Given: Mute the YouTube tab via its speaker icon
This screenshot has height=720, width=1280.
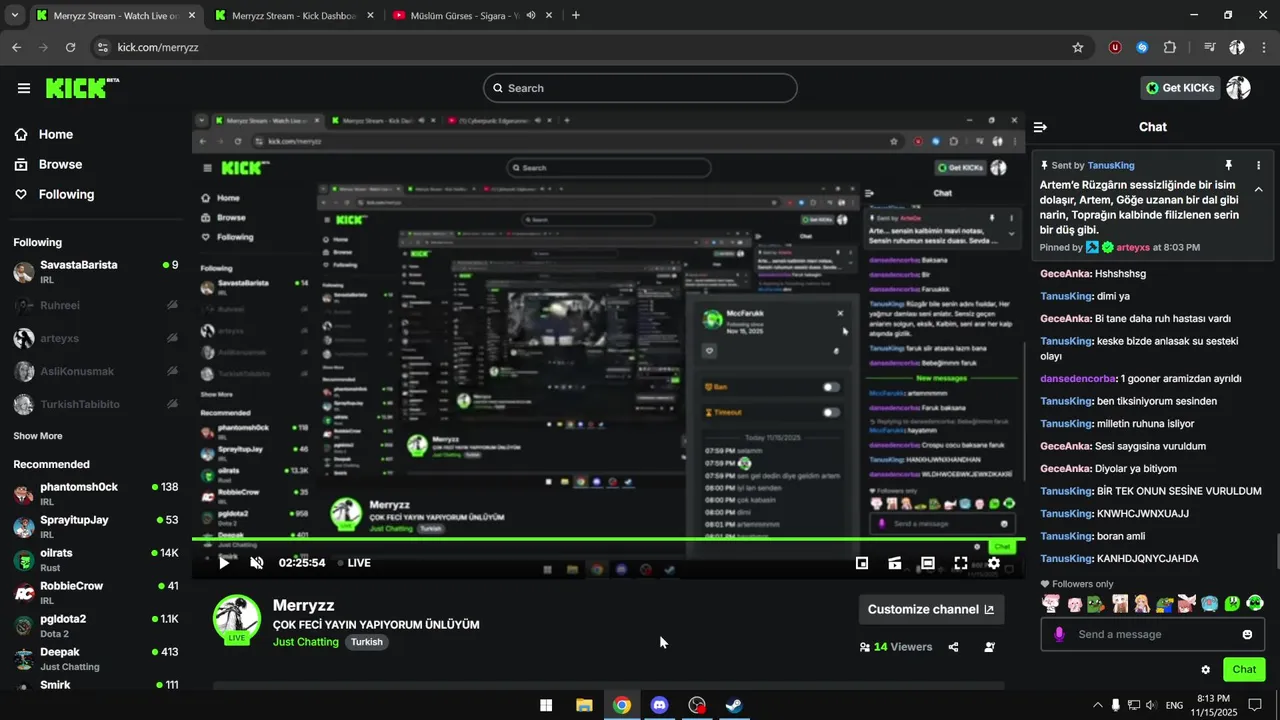Looking at the screenshot, I should pyautogui.click(x=531, y=15).
